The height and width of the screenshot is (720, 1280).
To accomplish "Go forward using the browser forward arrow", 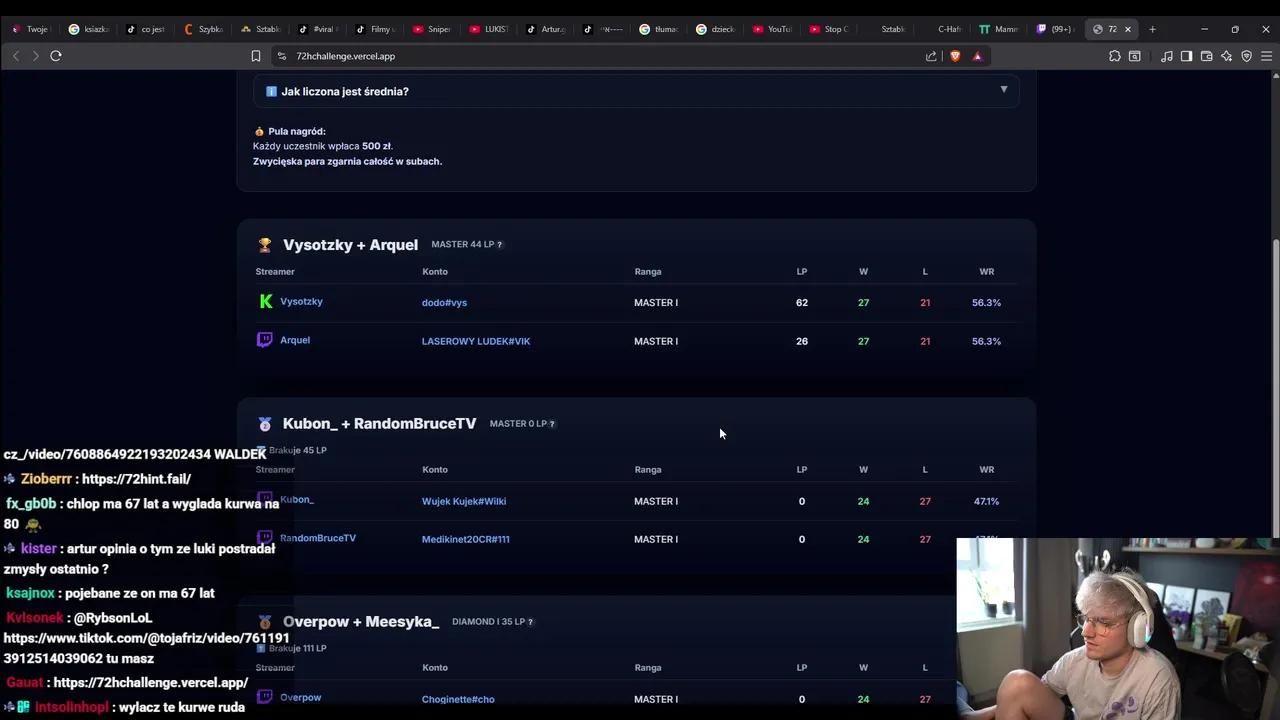I will (x=35, y=56).
